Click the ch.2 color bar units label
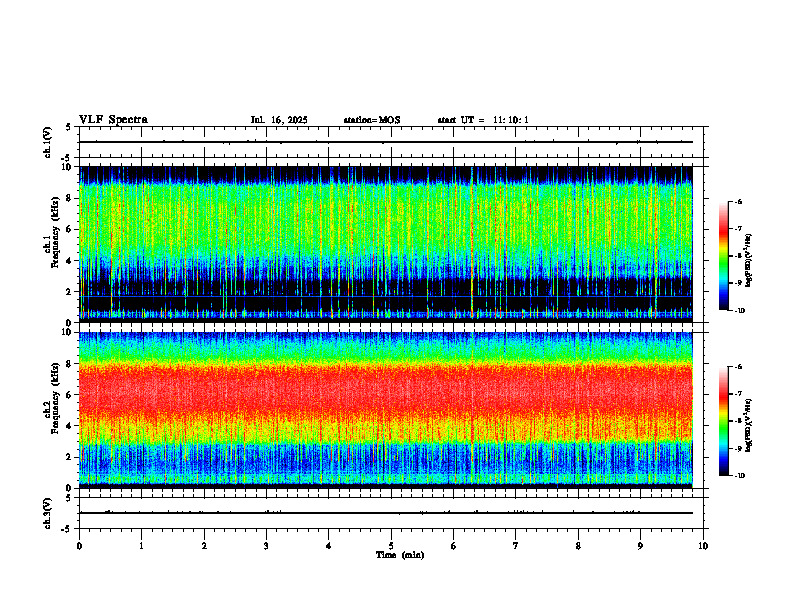Viewport: 792px width, 612px height. (749, 425)
